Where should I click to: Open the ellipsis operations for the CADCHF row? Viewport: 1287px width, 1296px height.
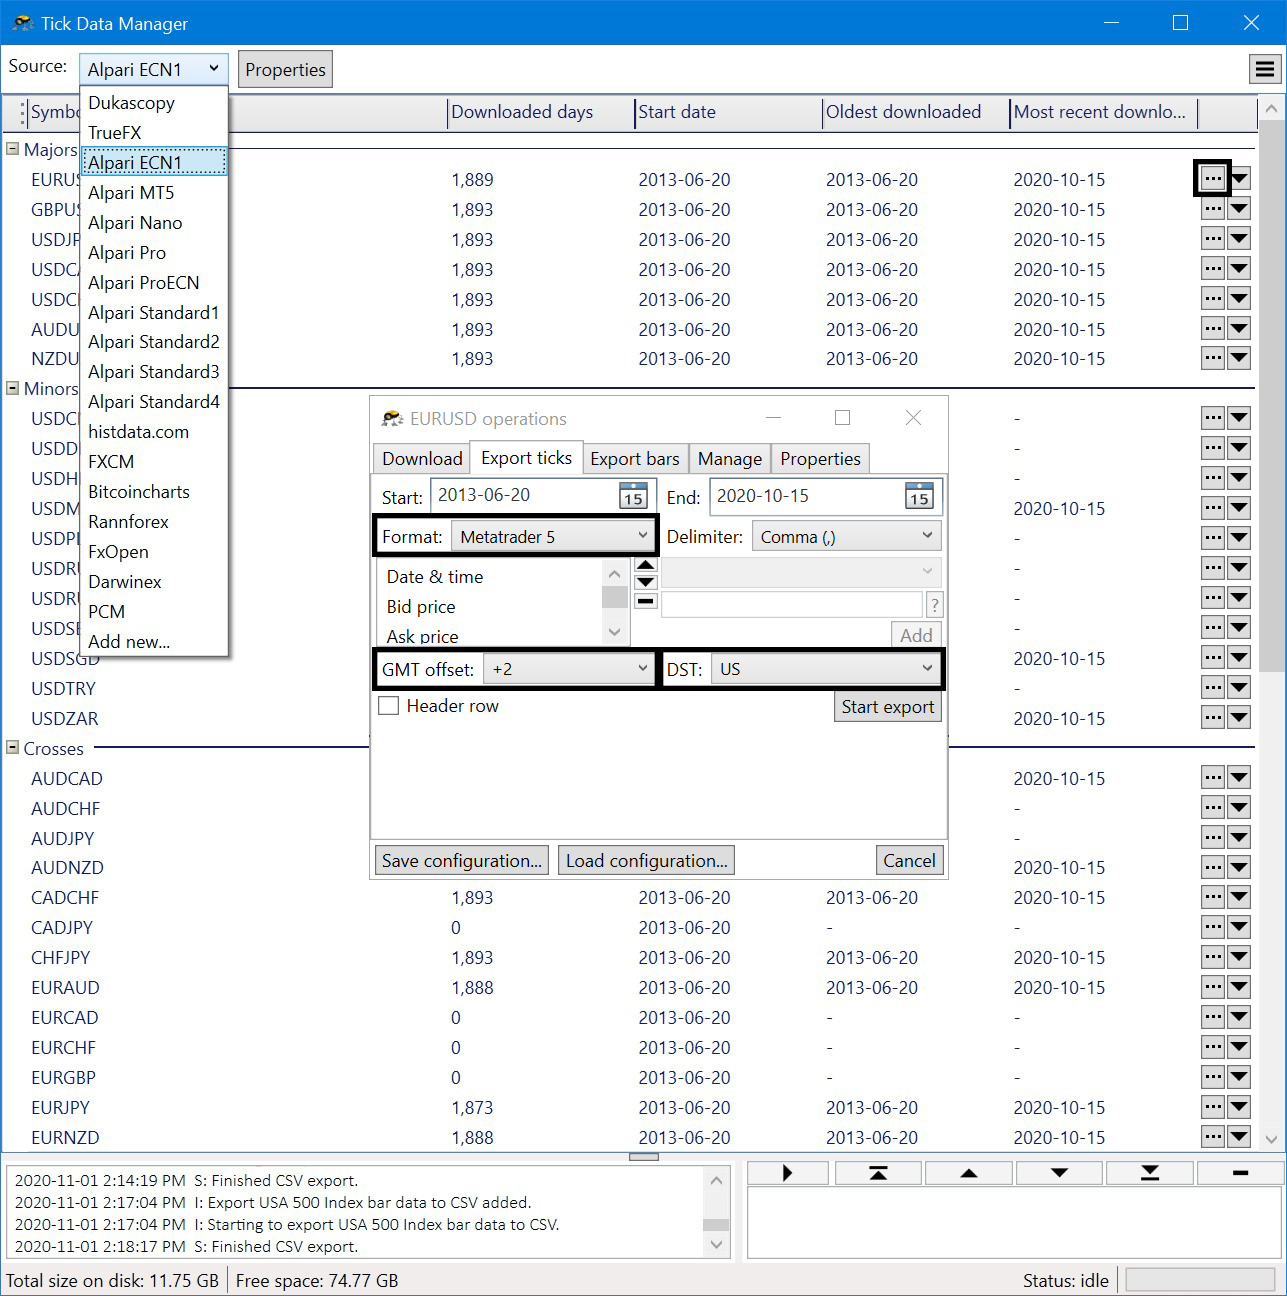click(1213, 897)
